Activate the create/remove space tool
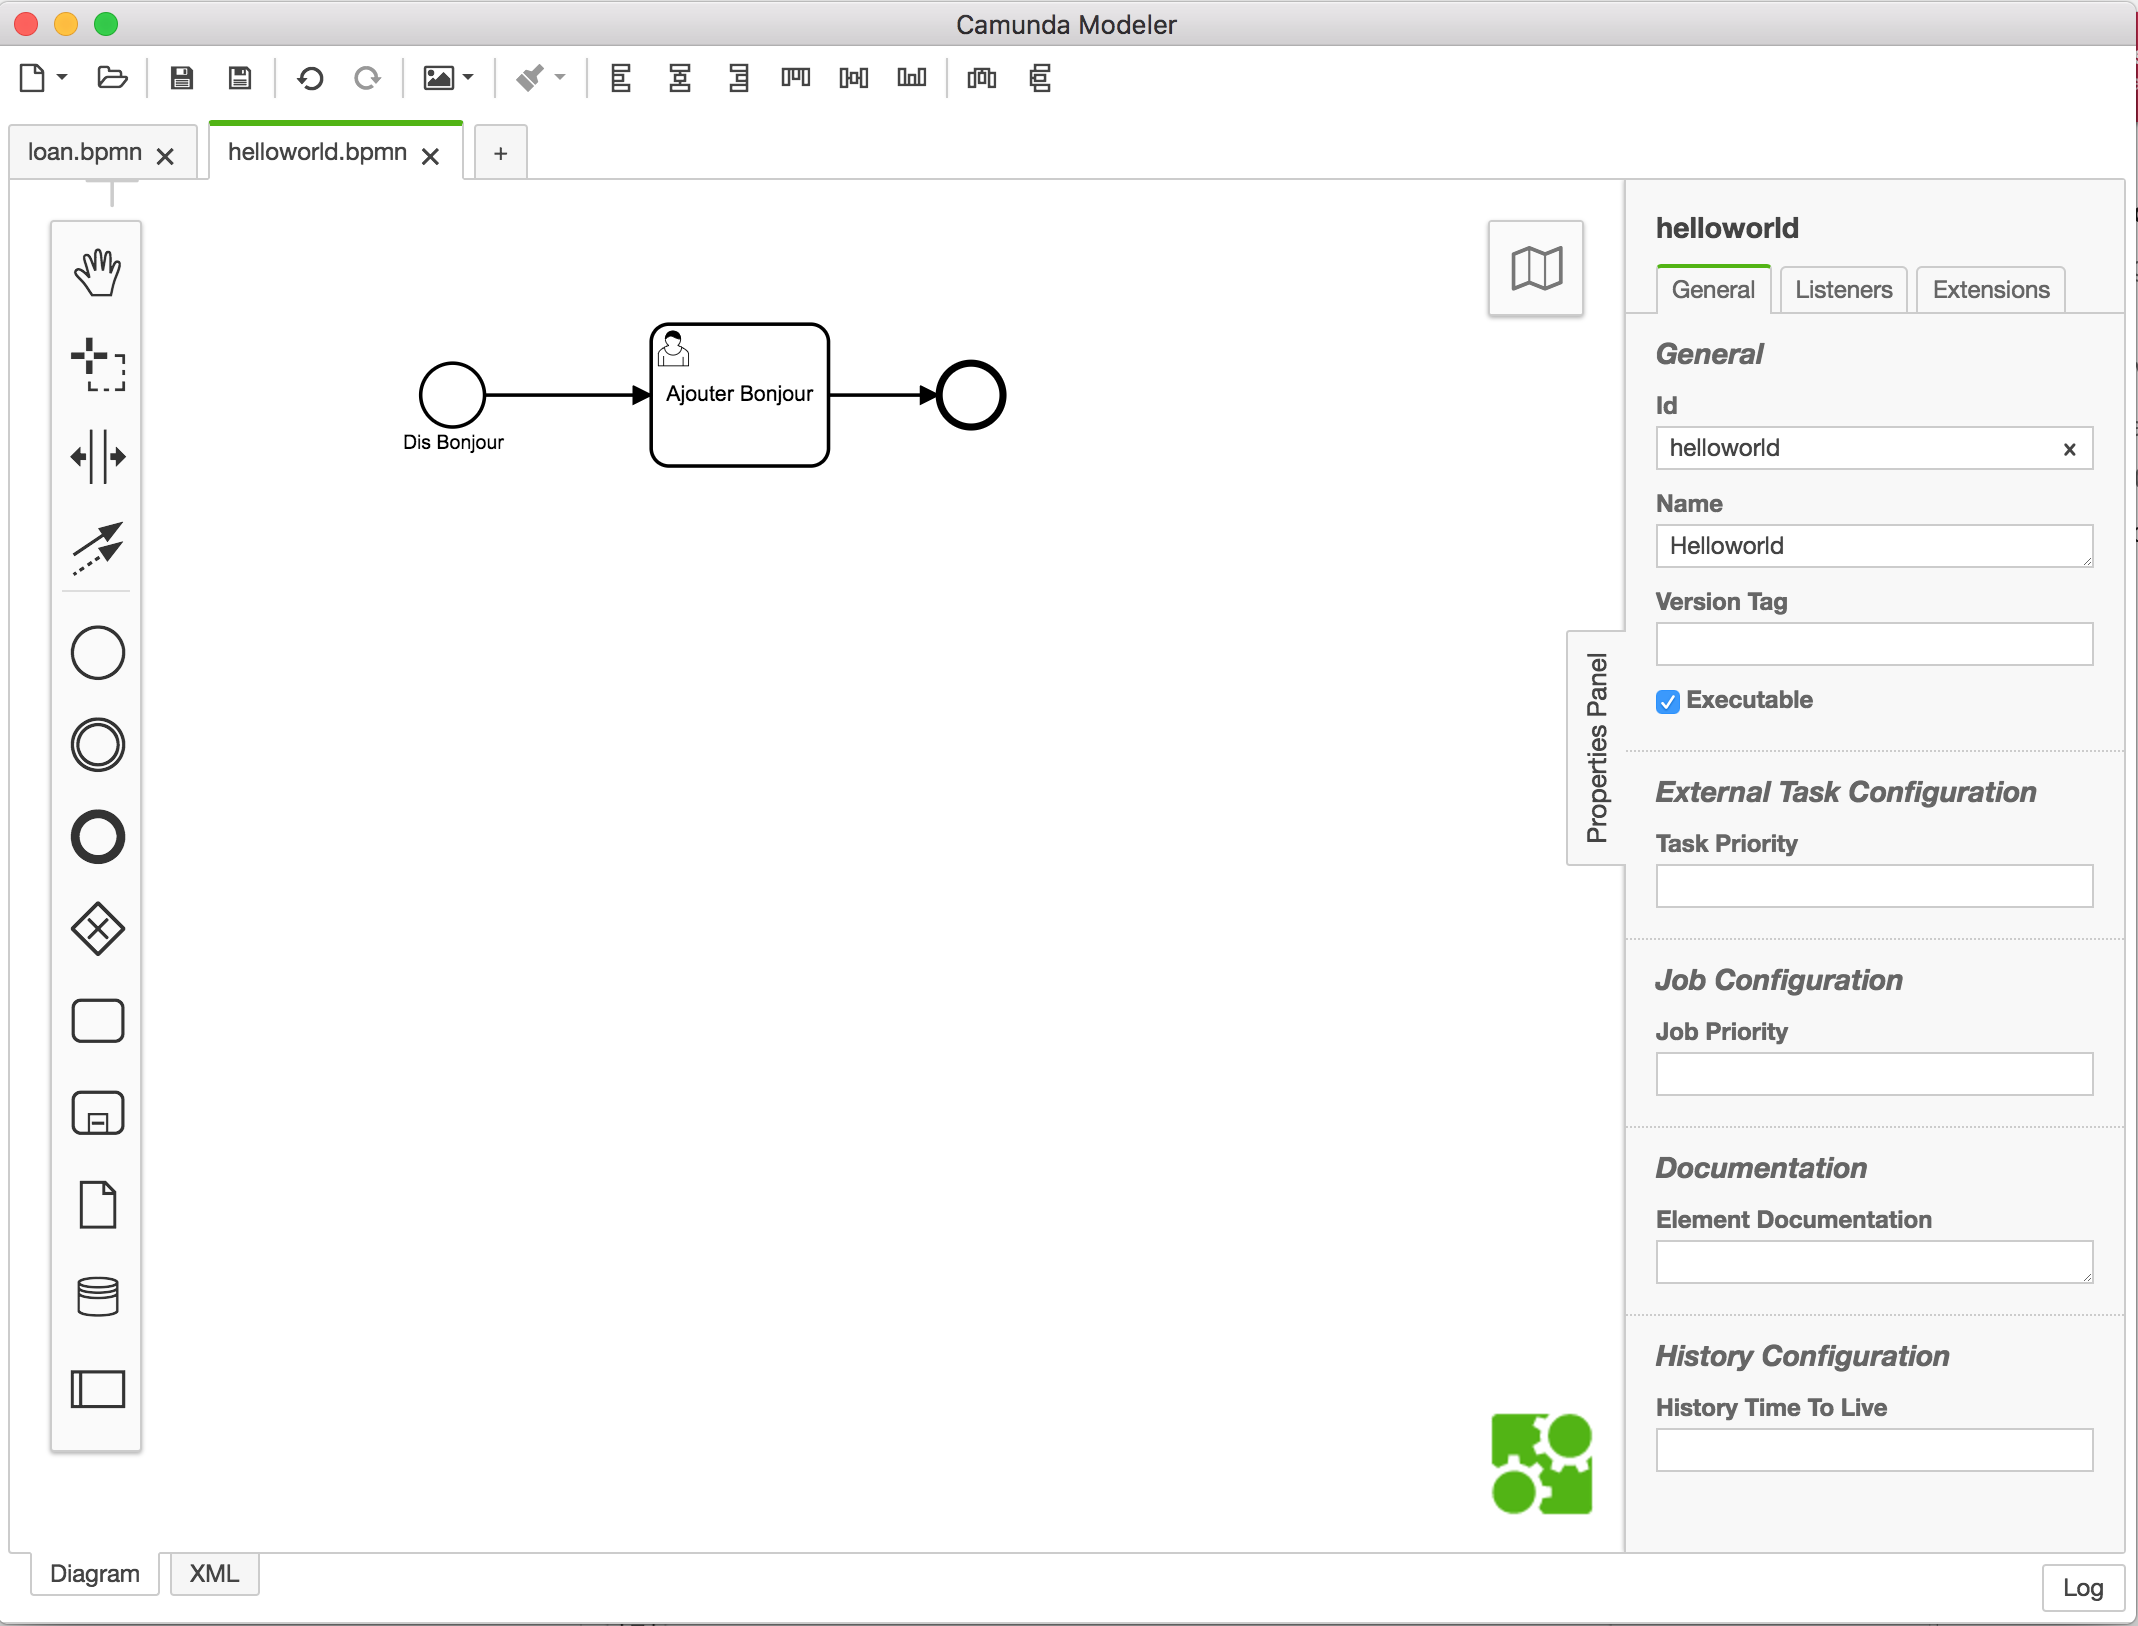This screenshot has height=1626, width=2138. coord(97,456)
